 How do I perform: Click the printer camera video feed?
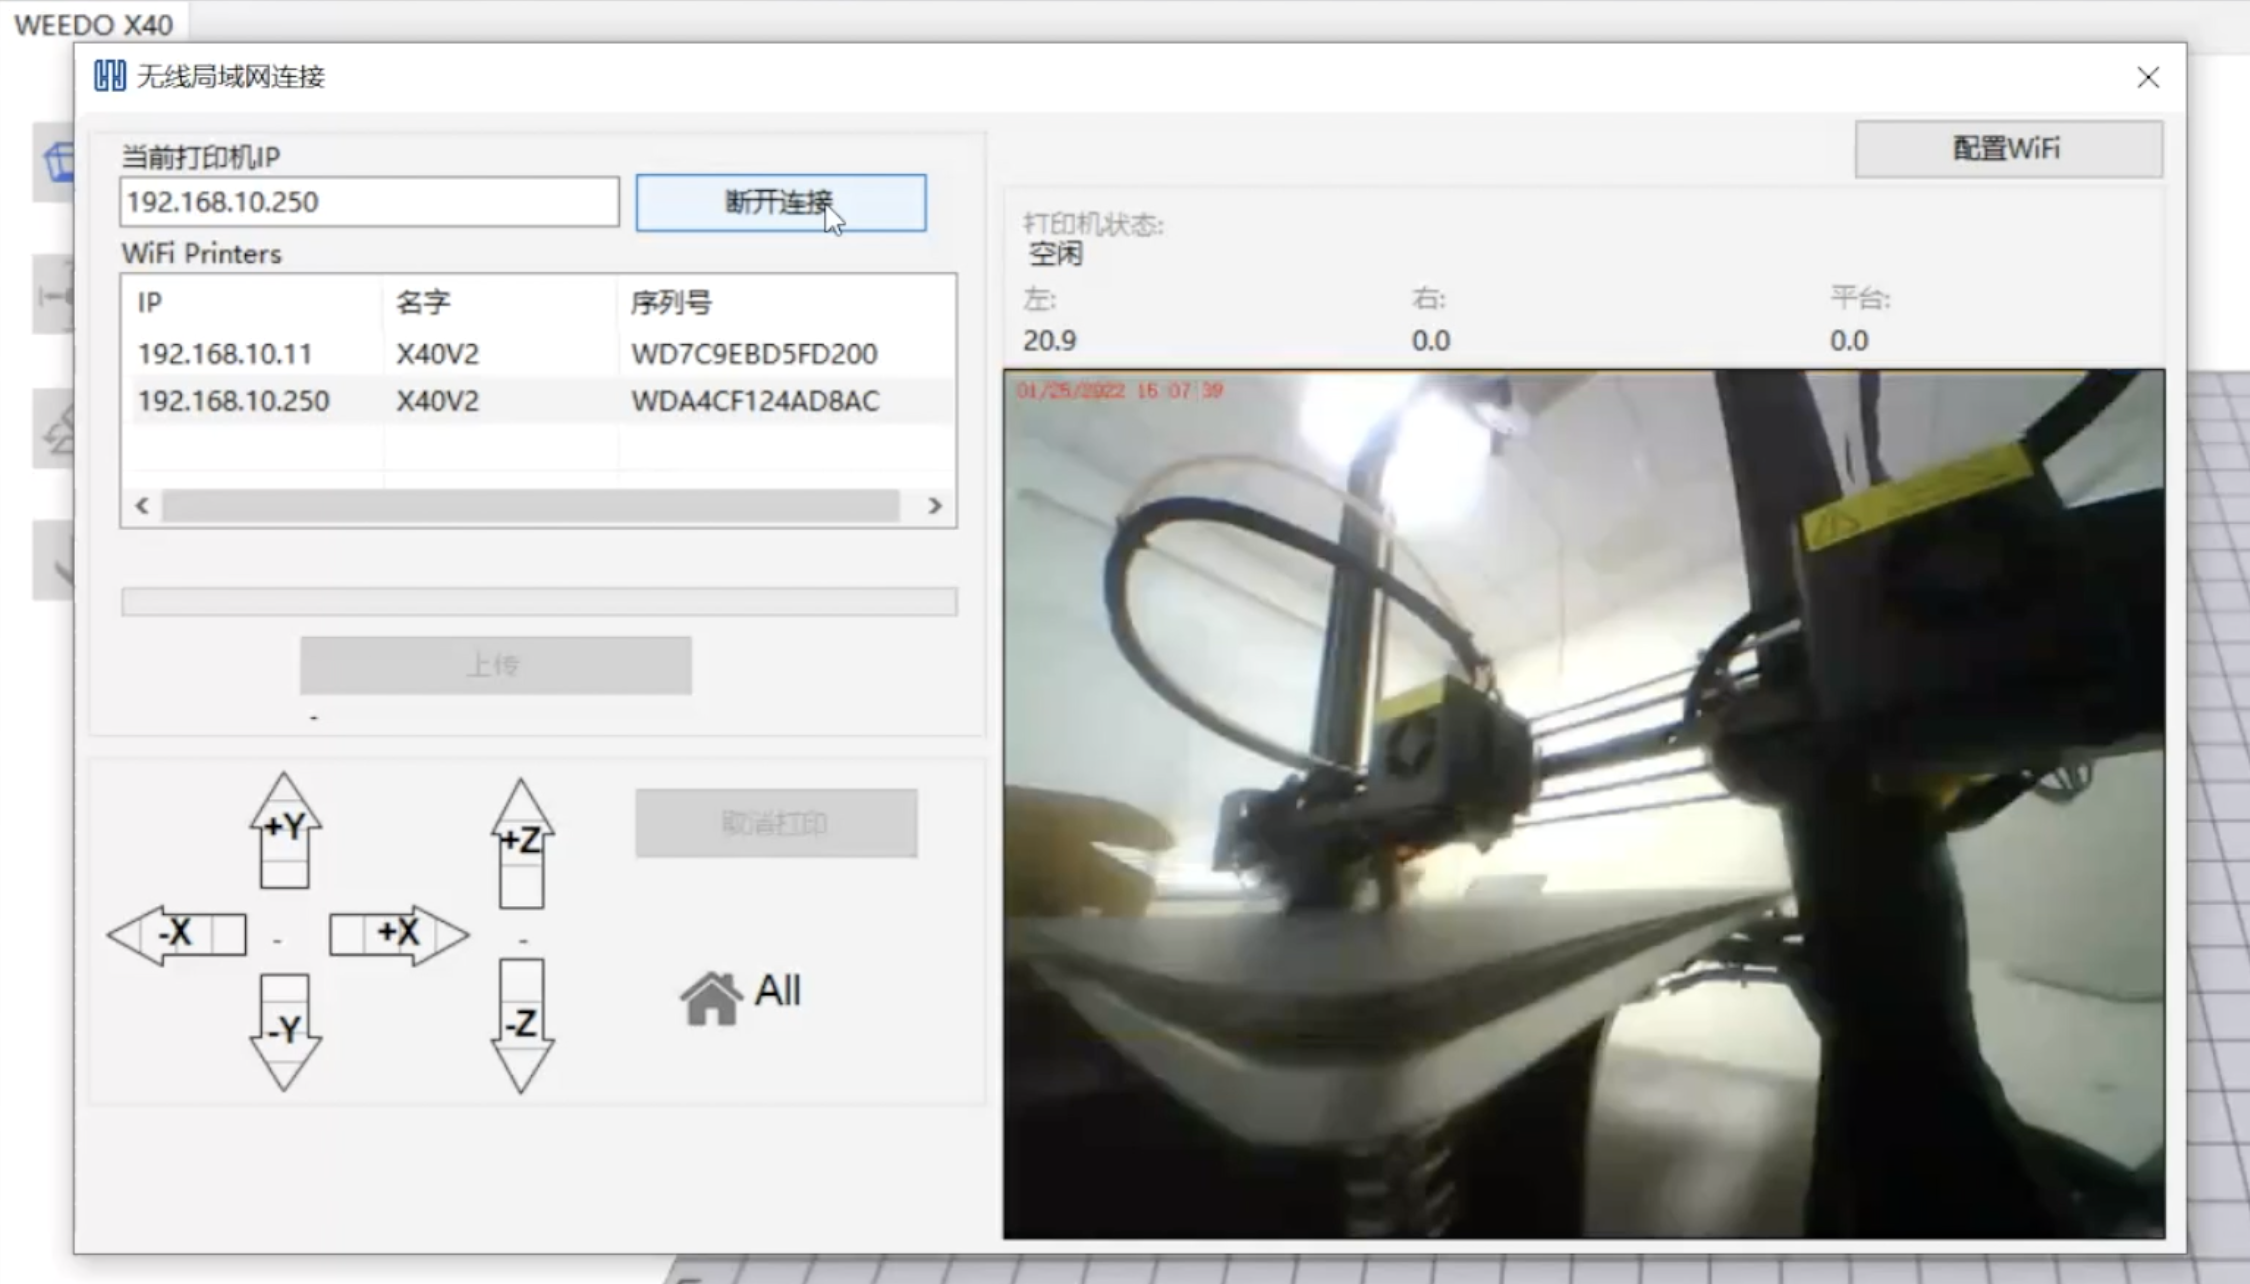(1583, 804)
